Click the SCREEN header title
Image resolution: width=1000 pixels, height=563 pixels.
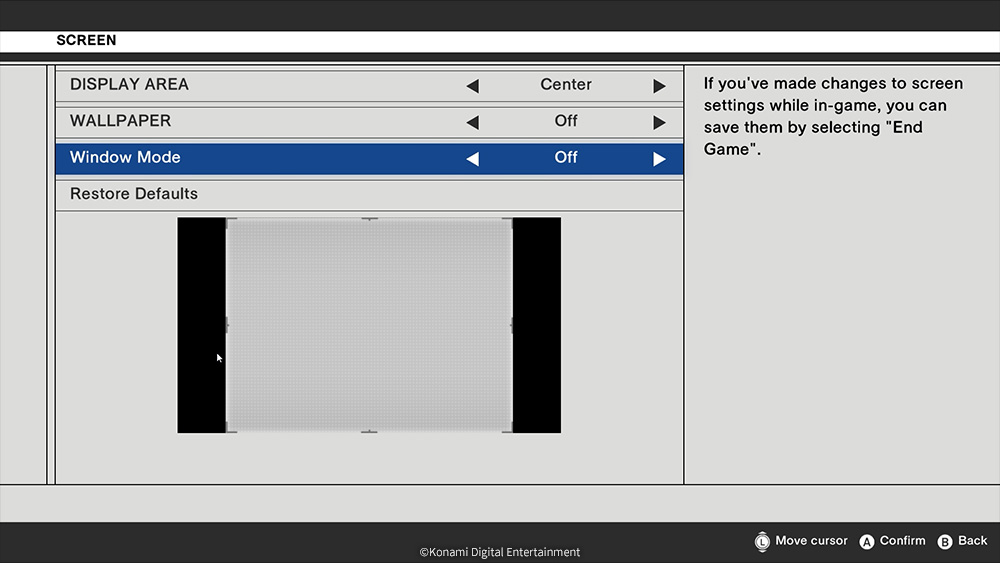pyautogui.click(x=86, y=41)
